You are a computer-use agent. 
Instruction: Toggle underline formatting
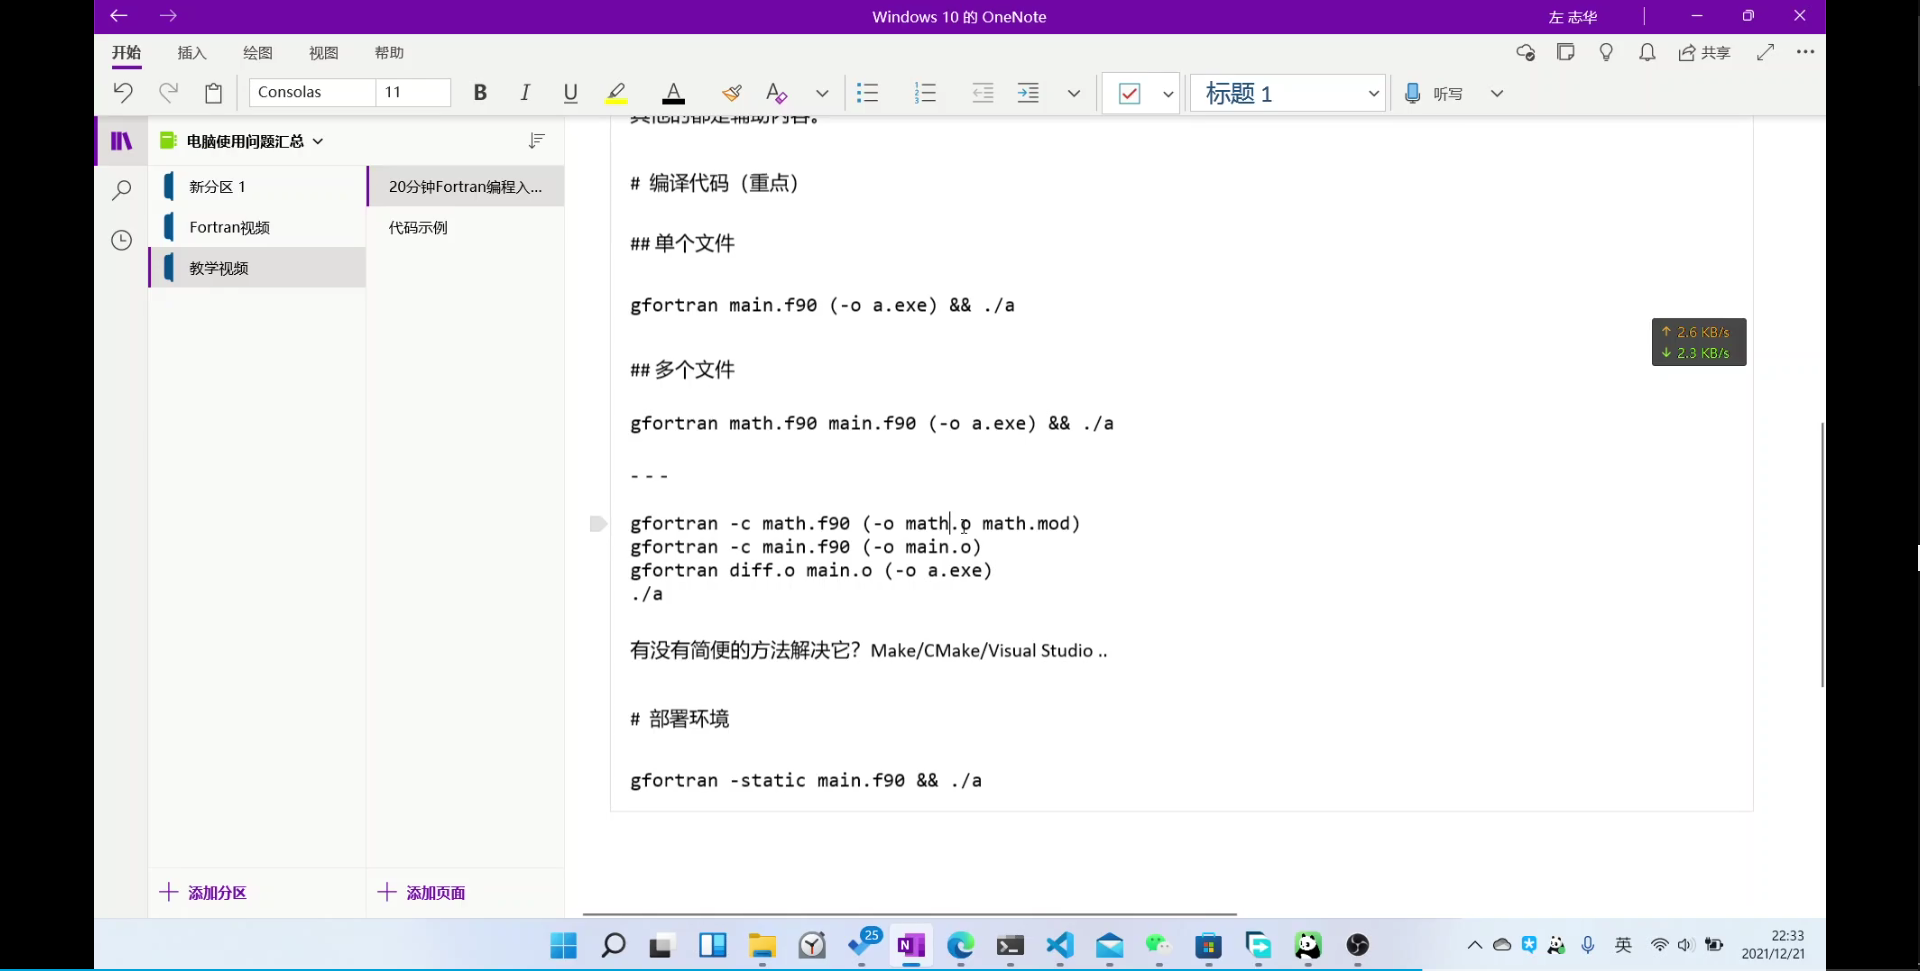pyautogui.click(x=570, y=93)
